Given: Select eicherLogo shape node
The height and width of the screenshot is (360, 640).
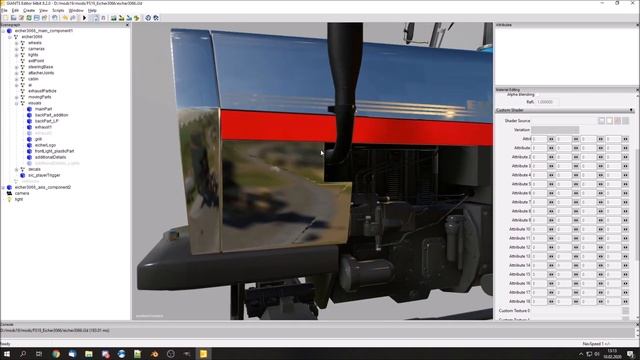Looking at the screenshot, I should point(45,145).
